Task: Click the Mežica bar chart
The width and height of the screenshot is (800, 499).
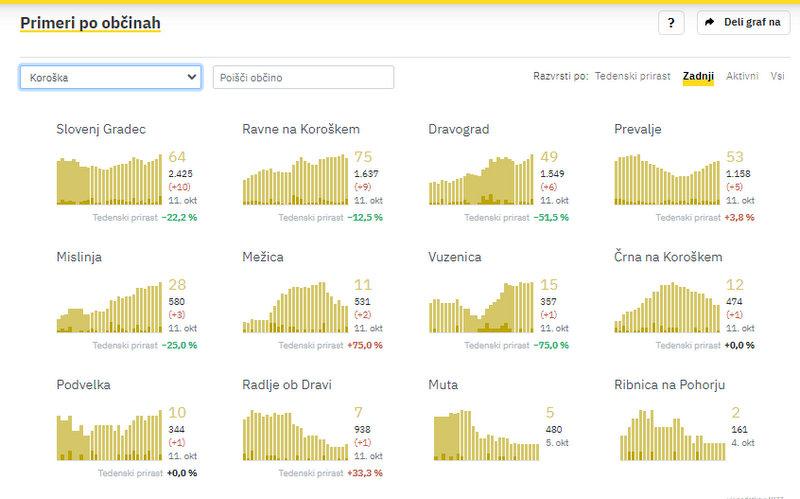Action: tap(295, 306)
